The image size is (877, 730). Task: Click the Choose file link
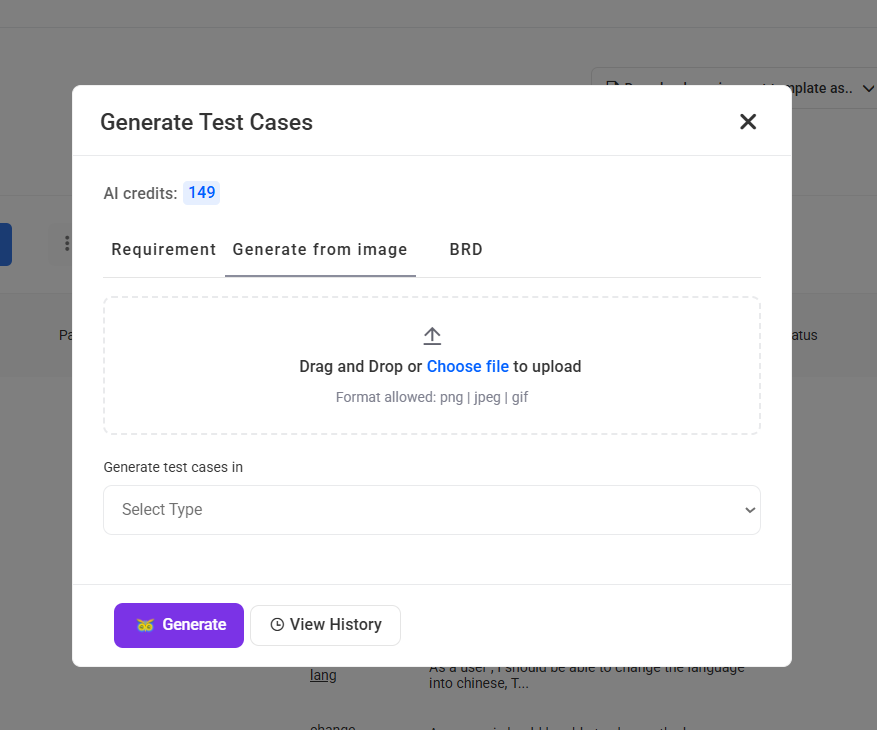click(468, 366)
